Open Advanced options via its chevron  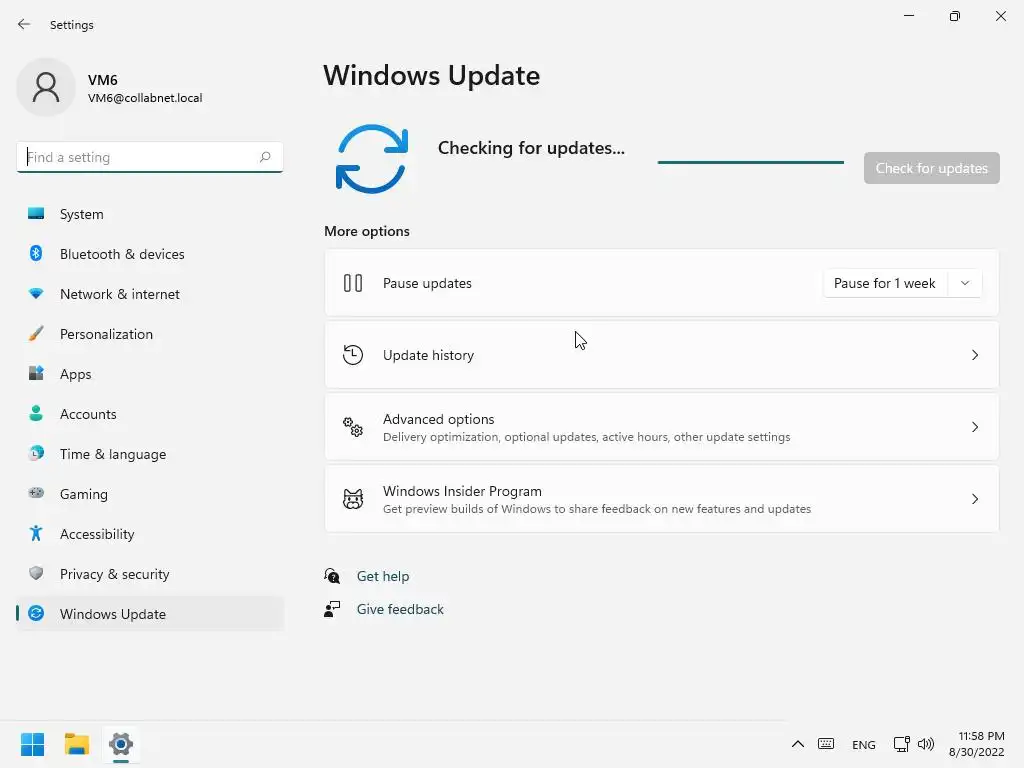pyautogui.click(x=974, y=427)
